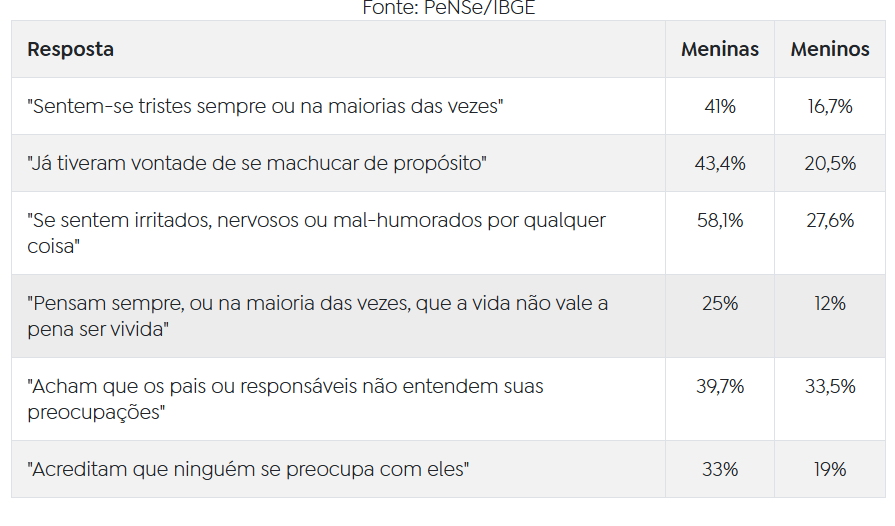Select the 16,7% value for Meninos
Viewport: 895px width, 526px height.
[829, 106]
